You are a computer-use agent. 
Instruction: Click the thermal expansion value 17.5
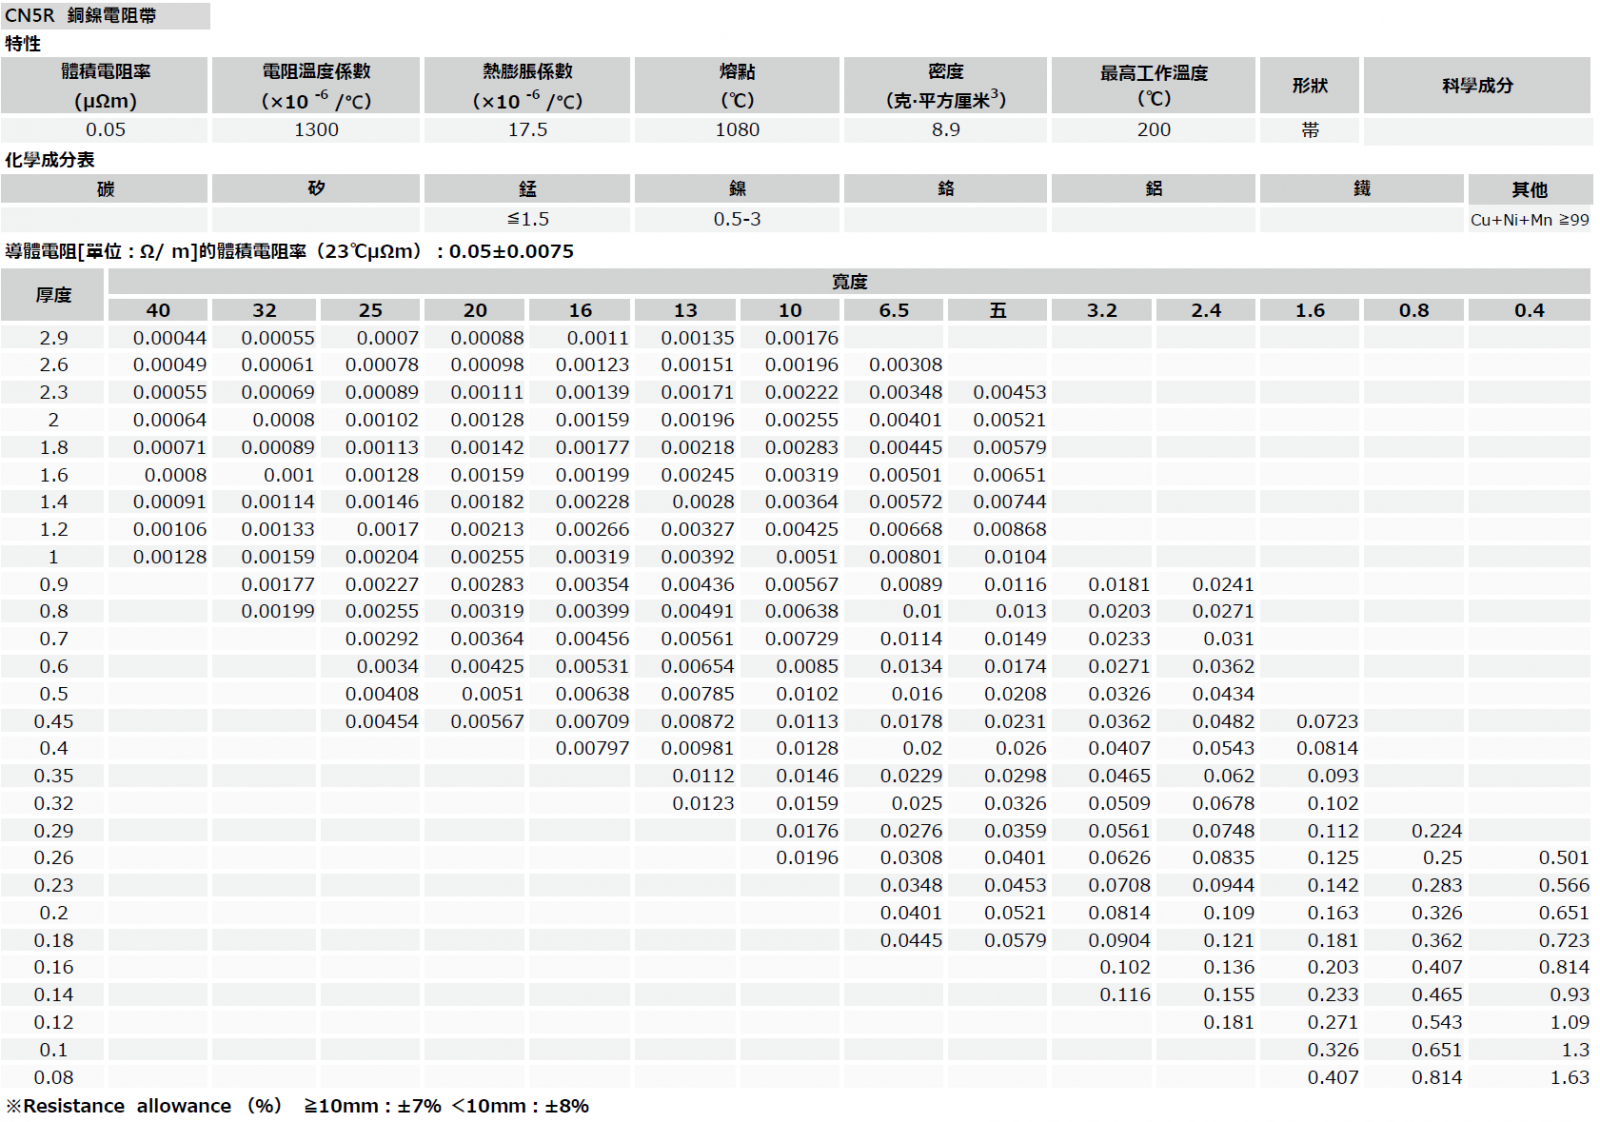click(527, 130)
